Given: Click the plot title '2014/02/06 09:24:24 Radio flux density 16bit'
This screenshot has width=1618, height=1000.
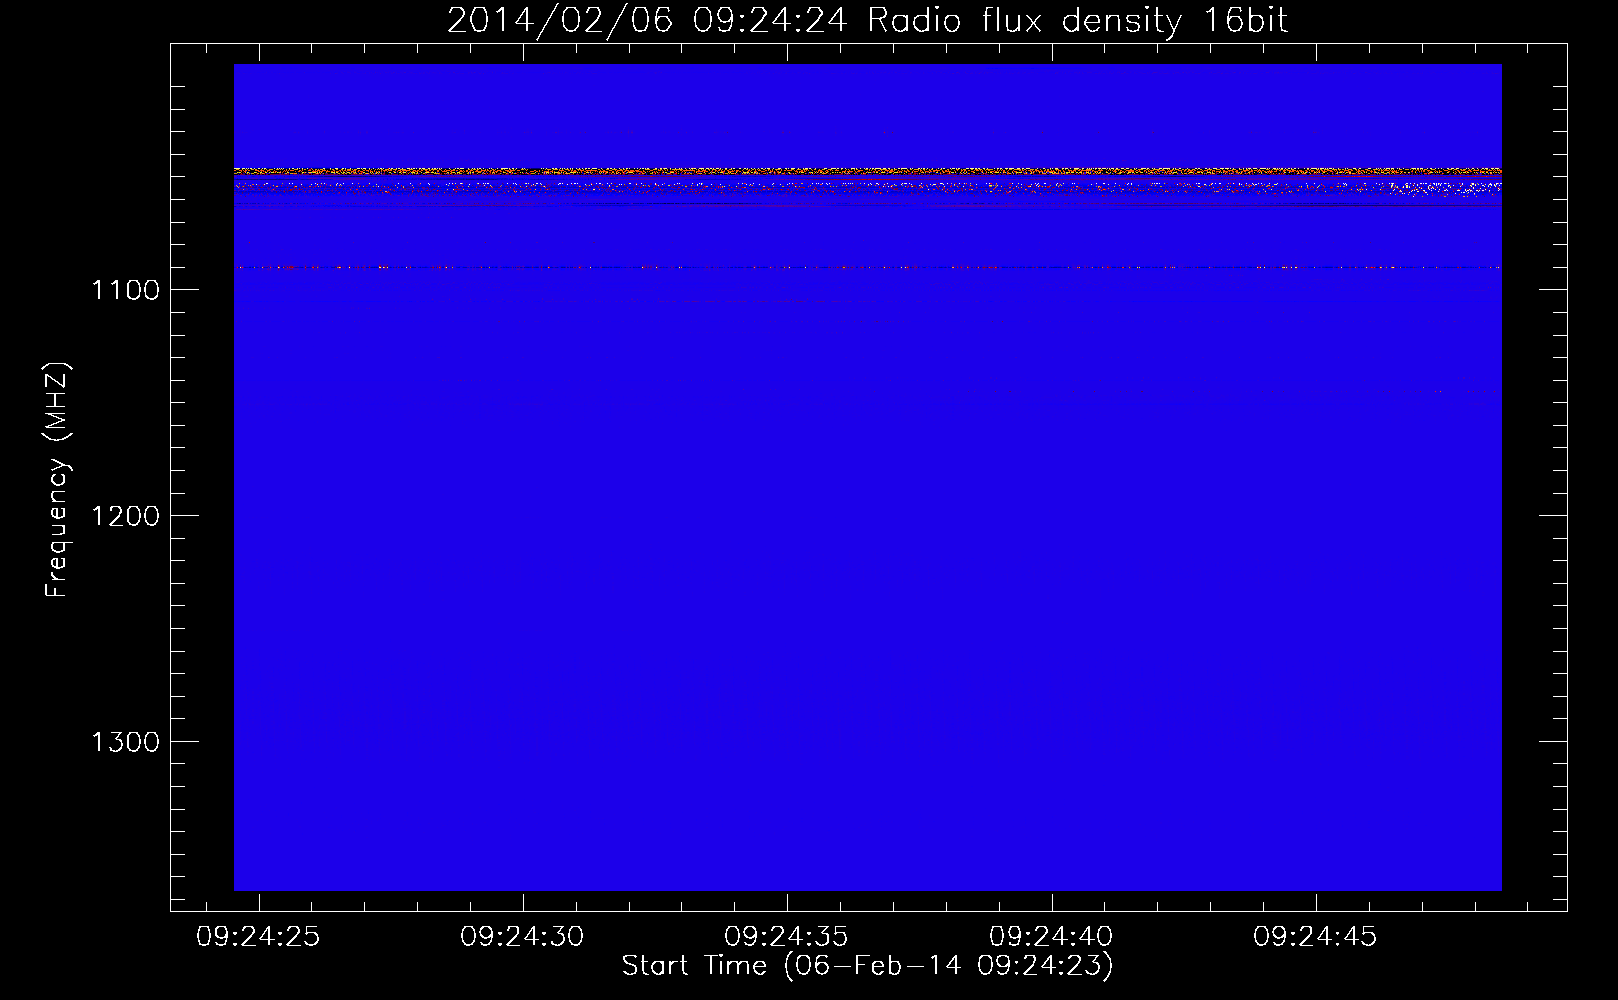Looking at the screenshot, I should click(867, 20).
